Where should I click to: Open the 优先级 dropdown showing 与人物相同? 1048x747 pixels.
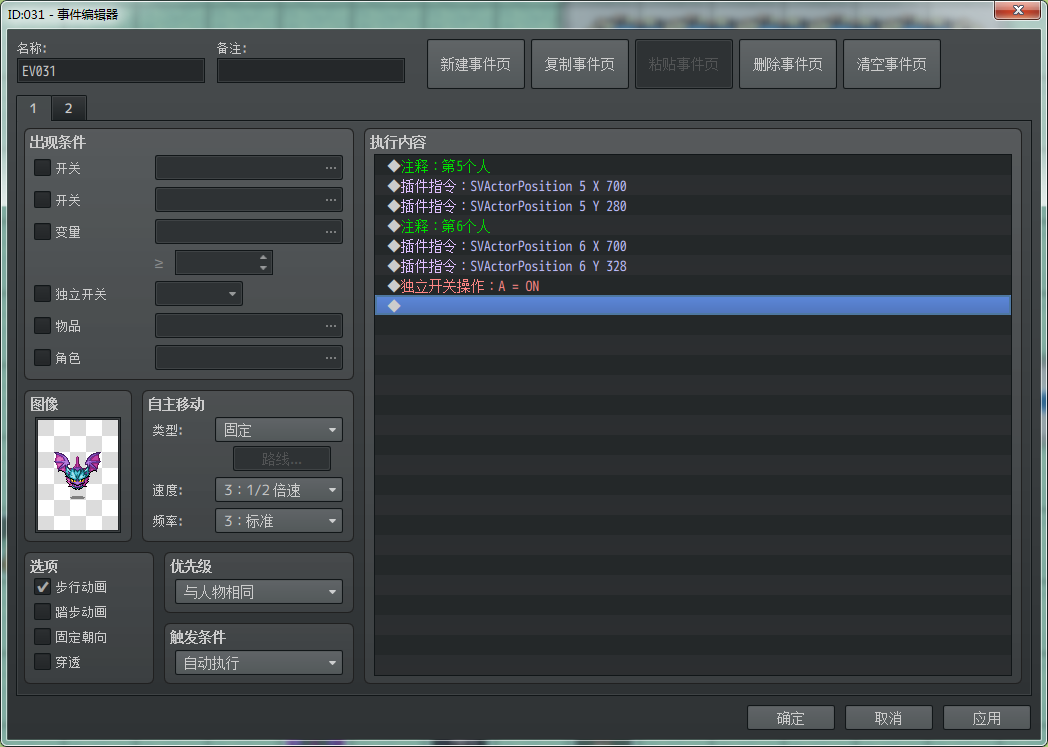pos(259,591)
